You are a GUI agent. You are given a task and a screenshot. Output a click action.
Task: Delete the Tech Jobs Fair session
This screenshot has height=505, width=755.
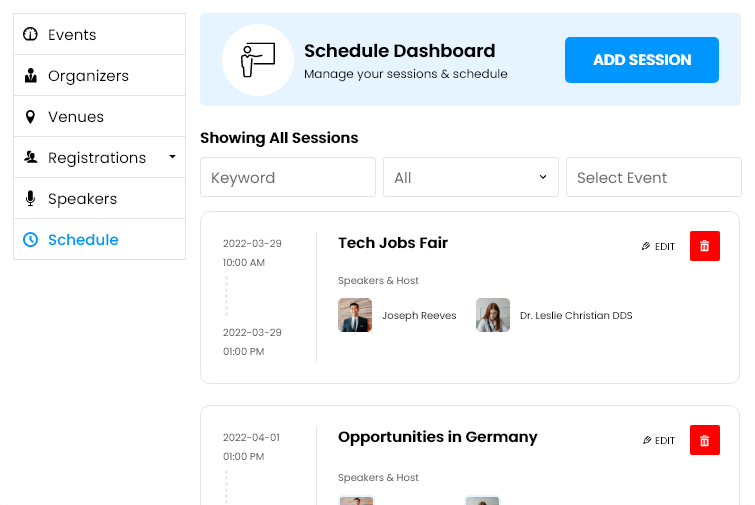(x=704, y=246)
